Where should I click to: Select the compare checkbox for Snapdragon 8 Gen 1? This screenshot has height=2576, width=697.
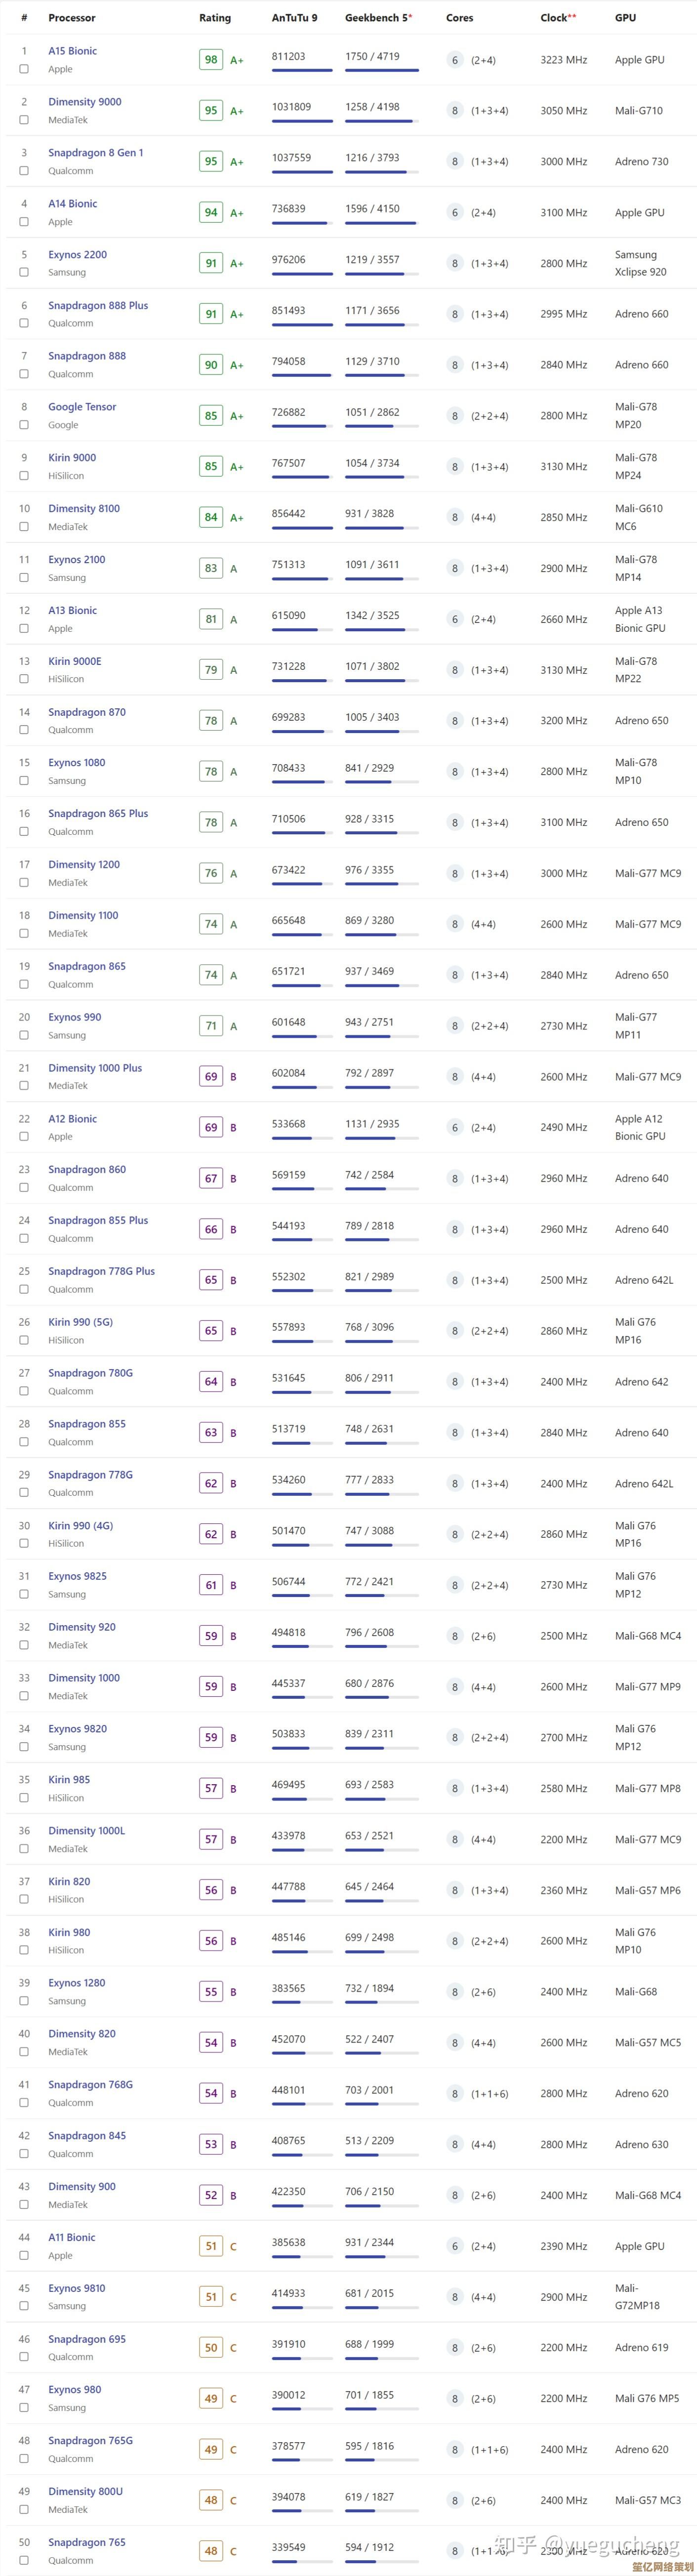[24, 171]
